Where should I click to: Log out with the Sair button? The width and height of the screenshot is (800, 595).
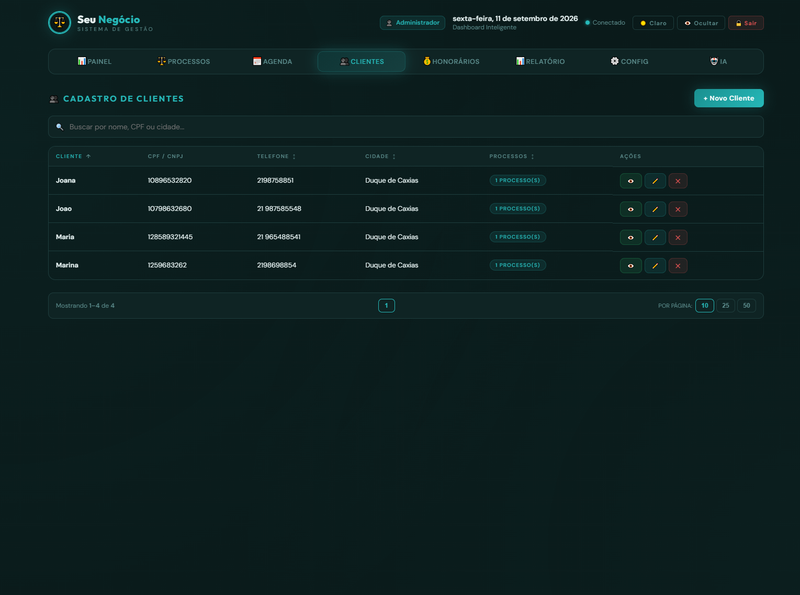coord(746,23)
